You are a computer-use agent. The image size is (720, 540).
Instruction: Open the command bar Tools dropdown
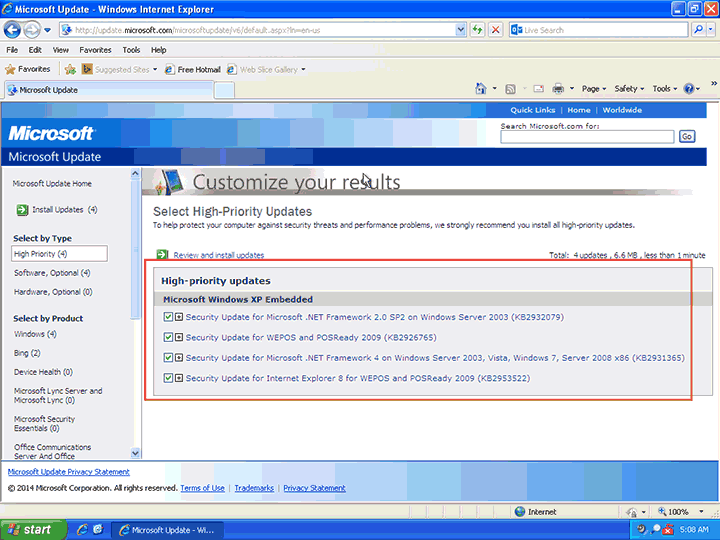(665, 89)
